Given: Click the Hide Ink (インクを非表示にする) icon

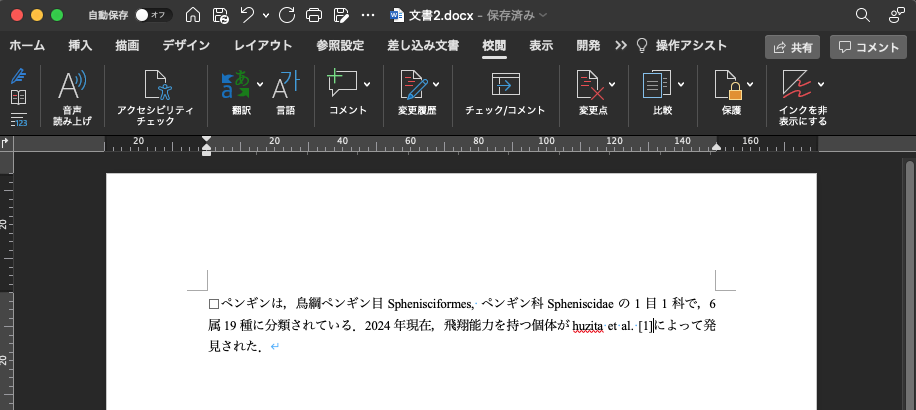Looking at the screenshot, I should click(x=796, y=86).
